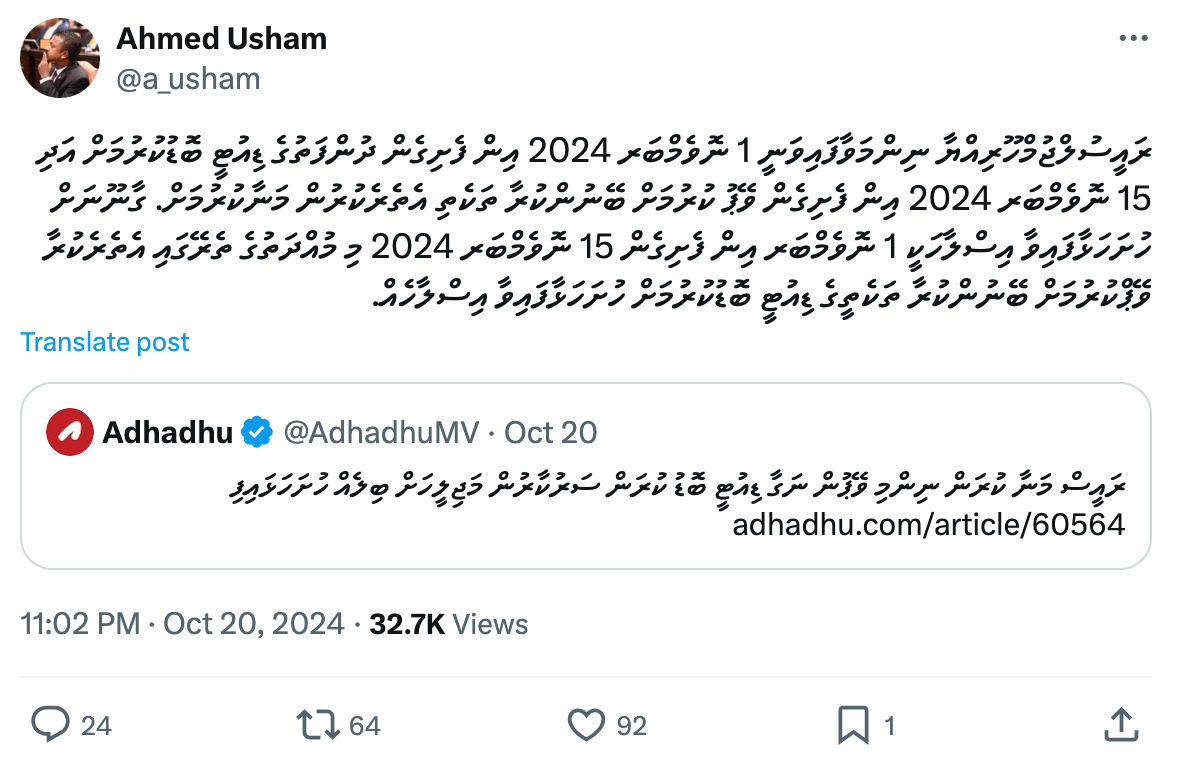
Task: Open the adhadhu.com/article/60564 link
Action: click(928, 523)
